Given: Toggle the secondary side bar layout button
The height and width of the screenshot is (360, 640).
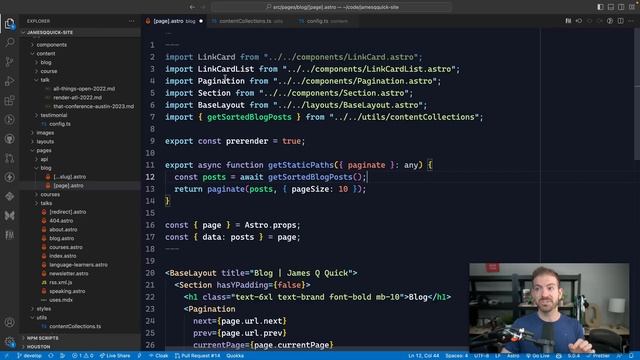Looking at the screenshot, I should (x=621, y=7).
